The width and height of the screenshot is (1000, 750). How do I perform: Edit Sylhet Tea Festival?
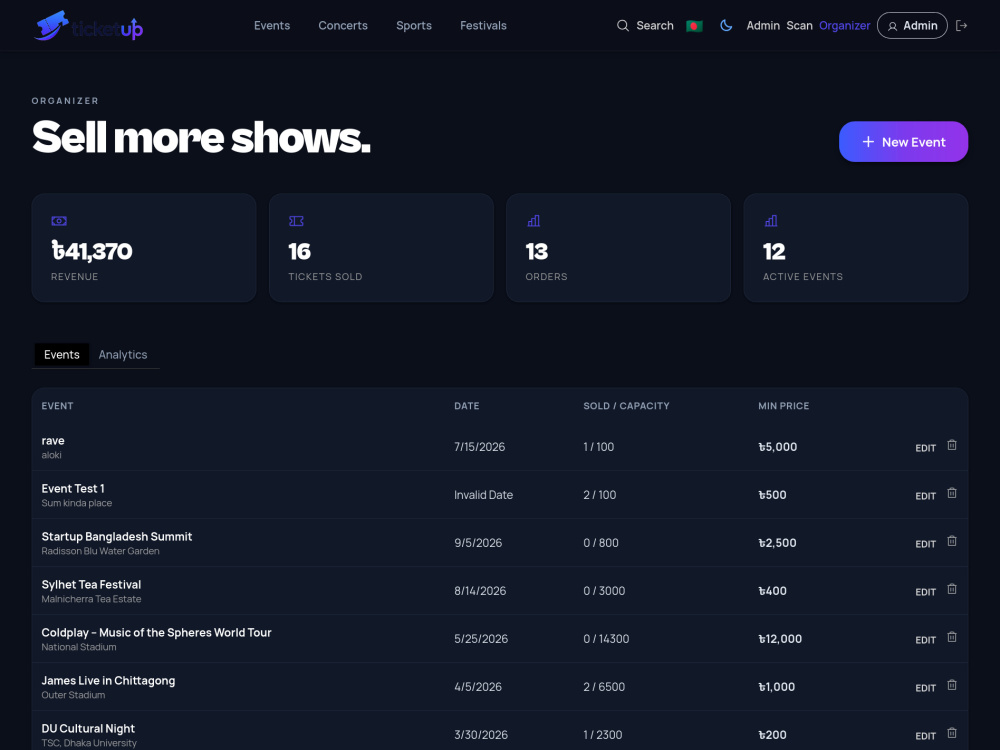tap(925, 592)
